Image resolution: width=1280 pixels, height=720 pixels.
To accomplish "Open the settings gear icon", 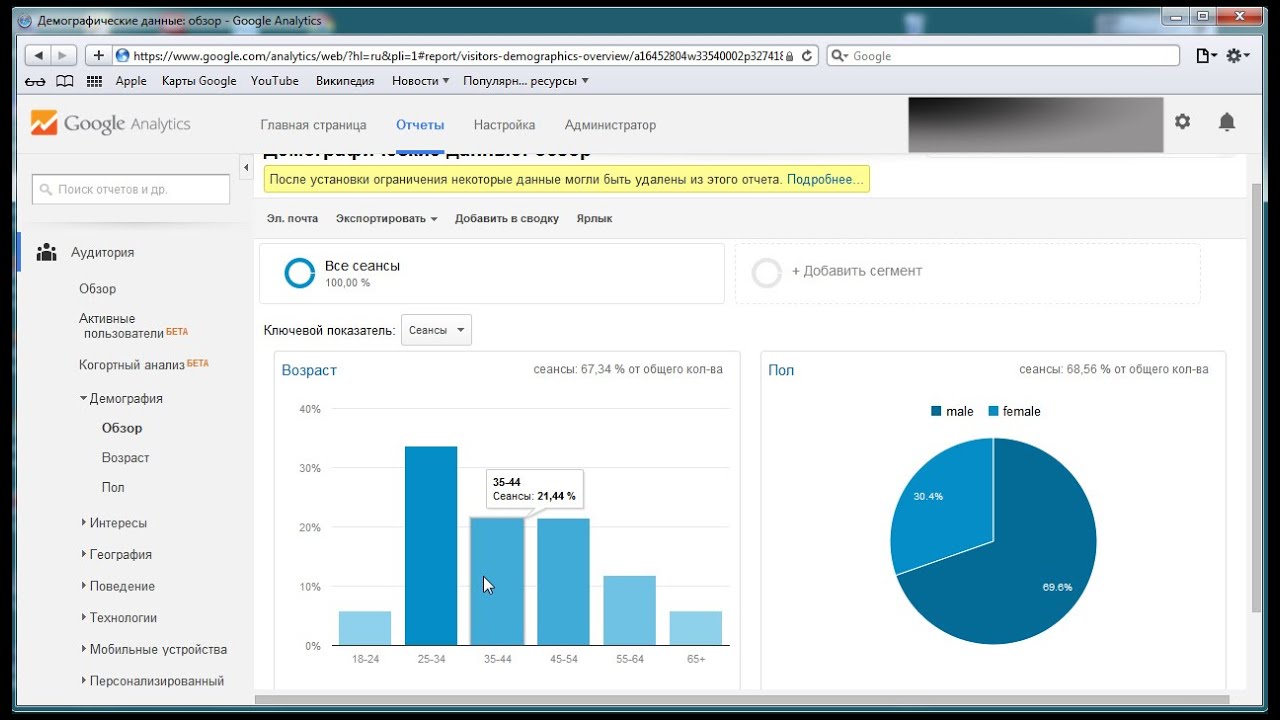I will tap(1182, 122).
